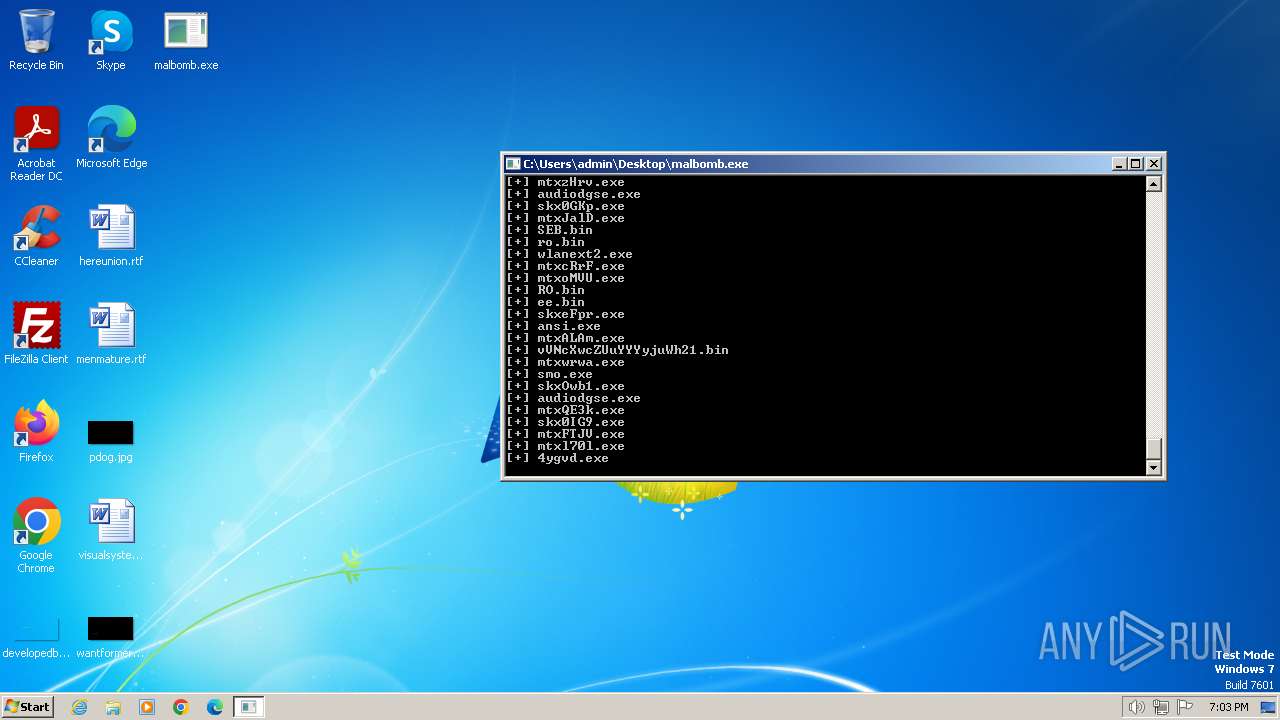Open the volume speaker tray icon
This screenshot has height=720, width=1280.
pos(1136,707)
